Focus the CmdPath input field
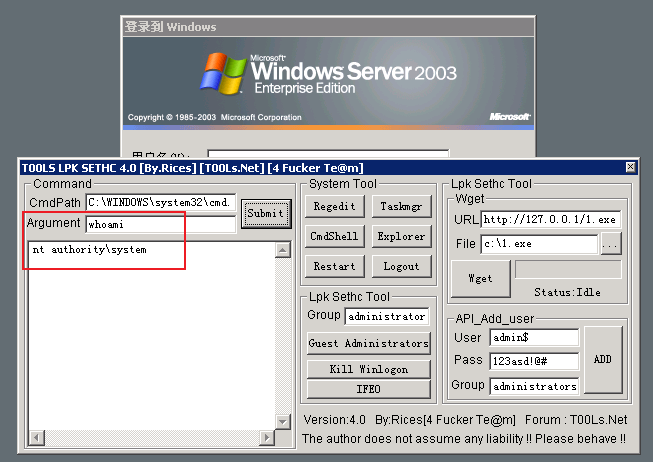The width and height of the screenshot is (653, 462). point(161,202)
